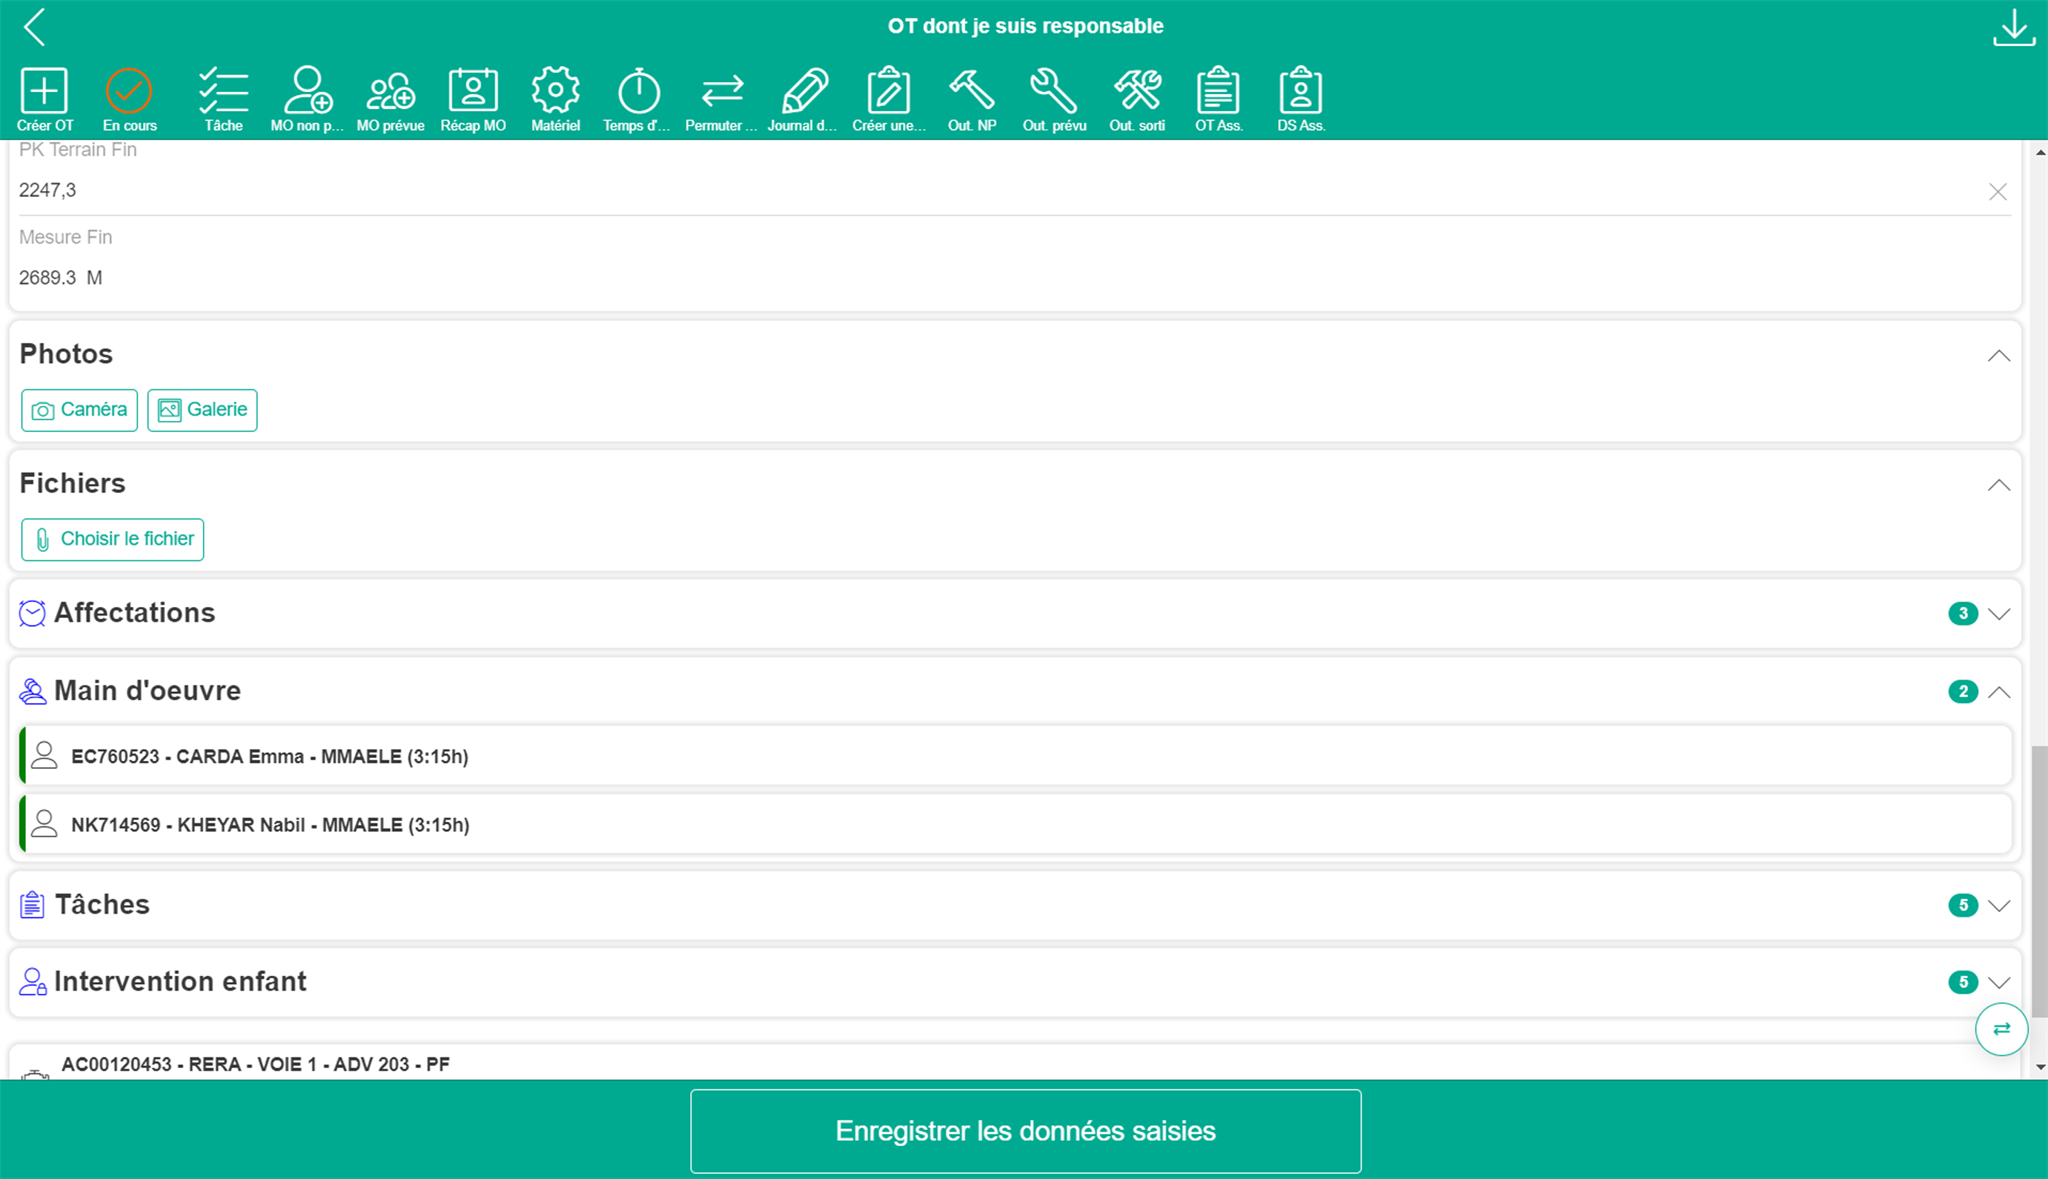
Task: Open Journal pencil icon
Action: 804,92
